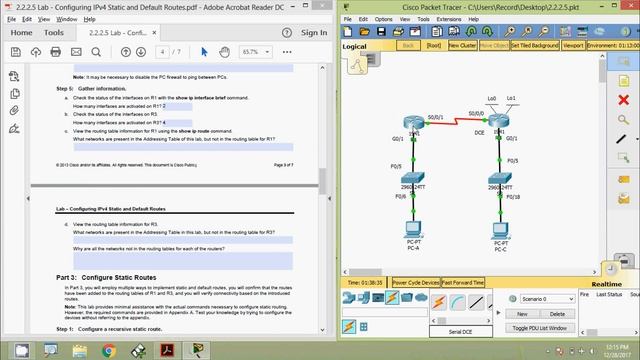Open the Activity Wizard icon in Packet Tracer

click(x=415, y=31)
